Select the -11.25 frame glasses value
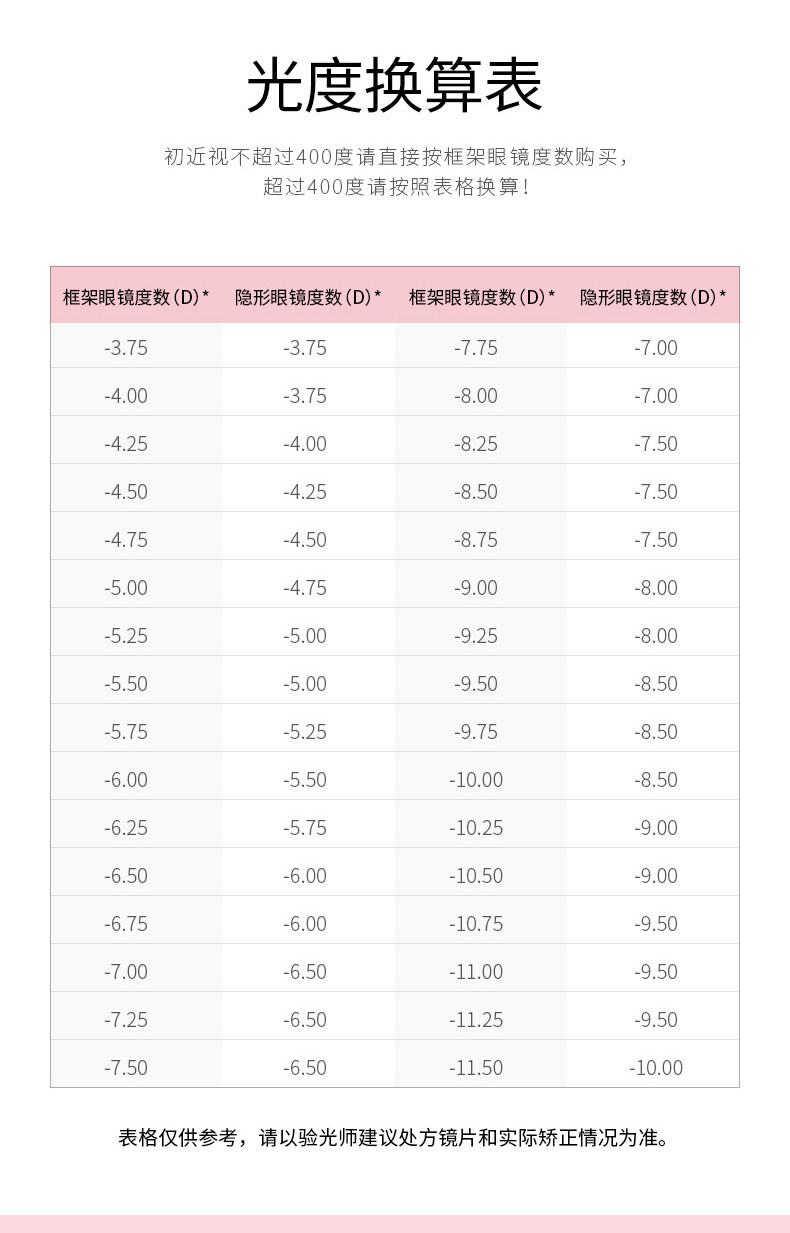Screen dimensions: 790x1233 click(x=476, y=1020)
